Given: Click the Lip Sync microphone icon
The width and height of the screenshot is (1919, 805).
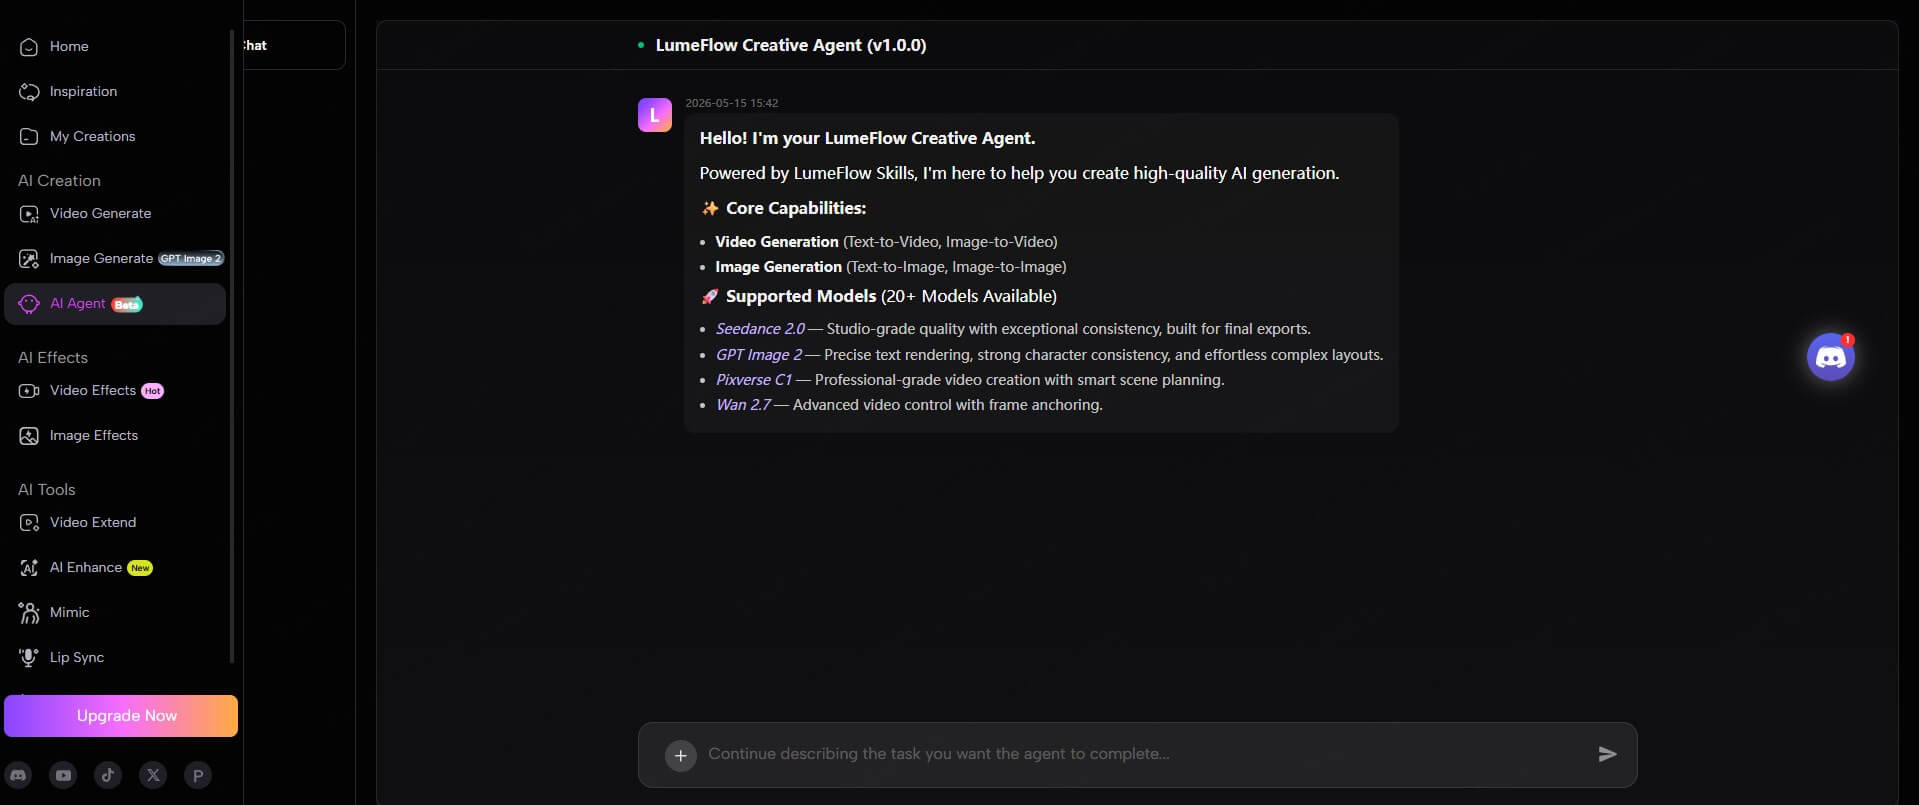Looking at the screenshot, I should click(x=29, y=658).
